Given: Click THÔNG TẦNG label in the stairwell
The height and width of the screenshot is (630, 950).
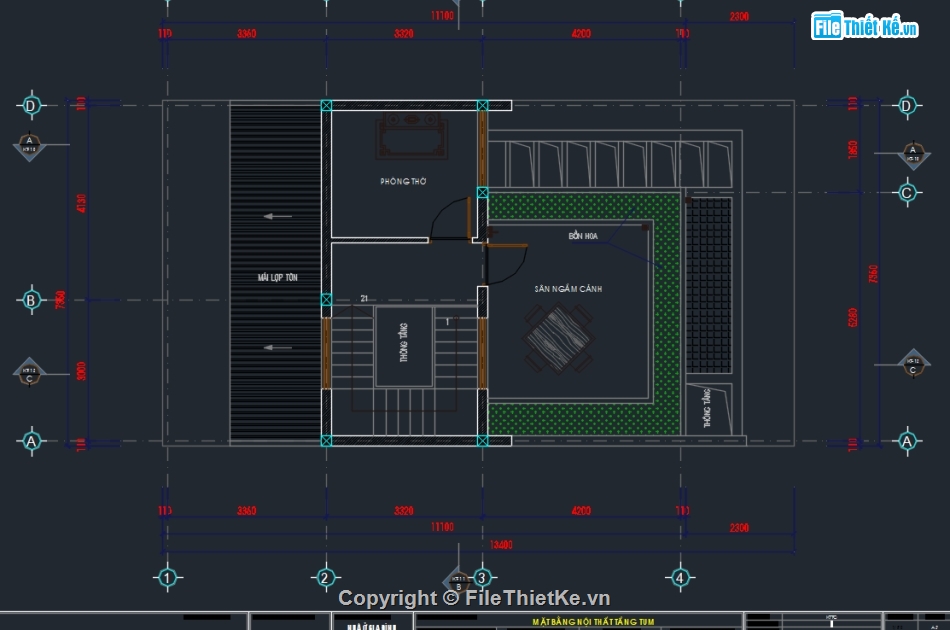Looking at the screenshot, I should click(x=404, y=343).
